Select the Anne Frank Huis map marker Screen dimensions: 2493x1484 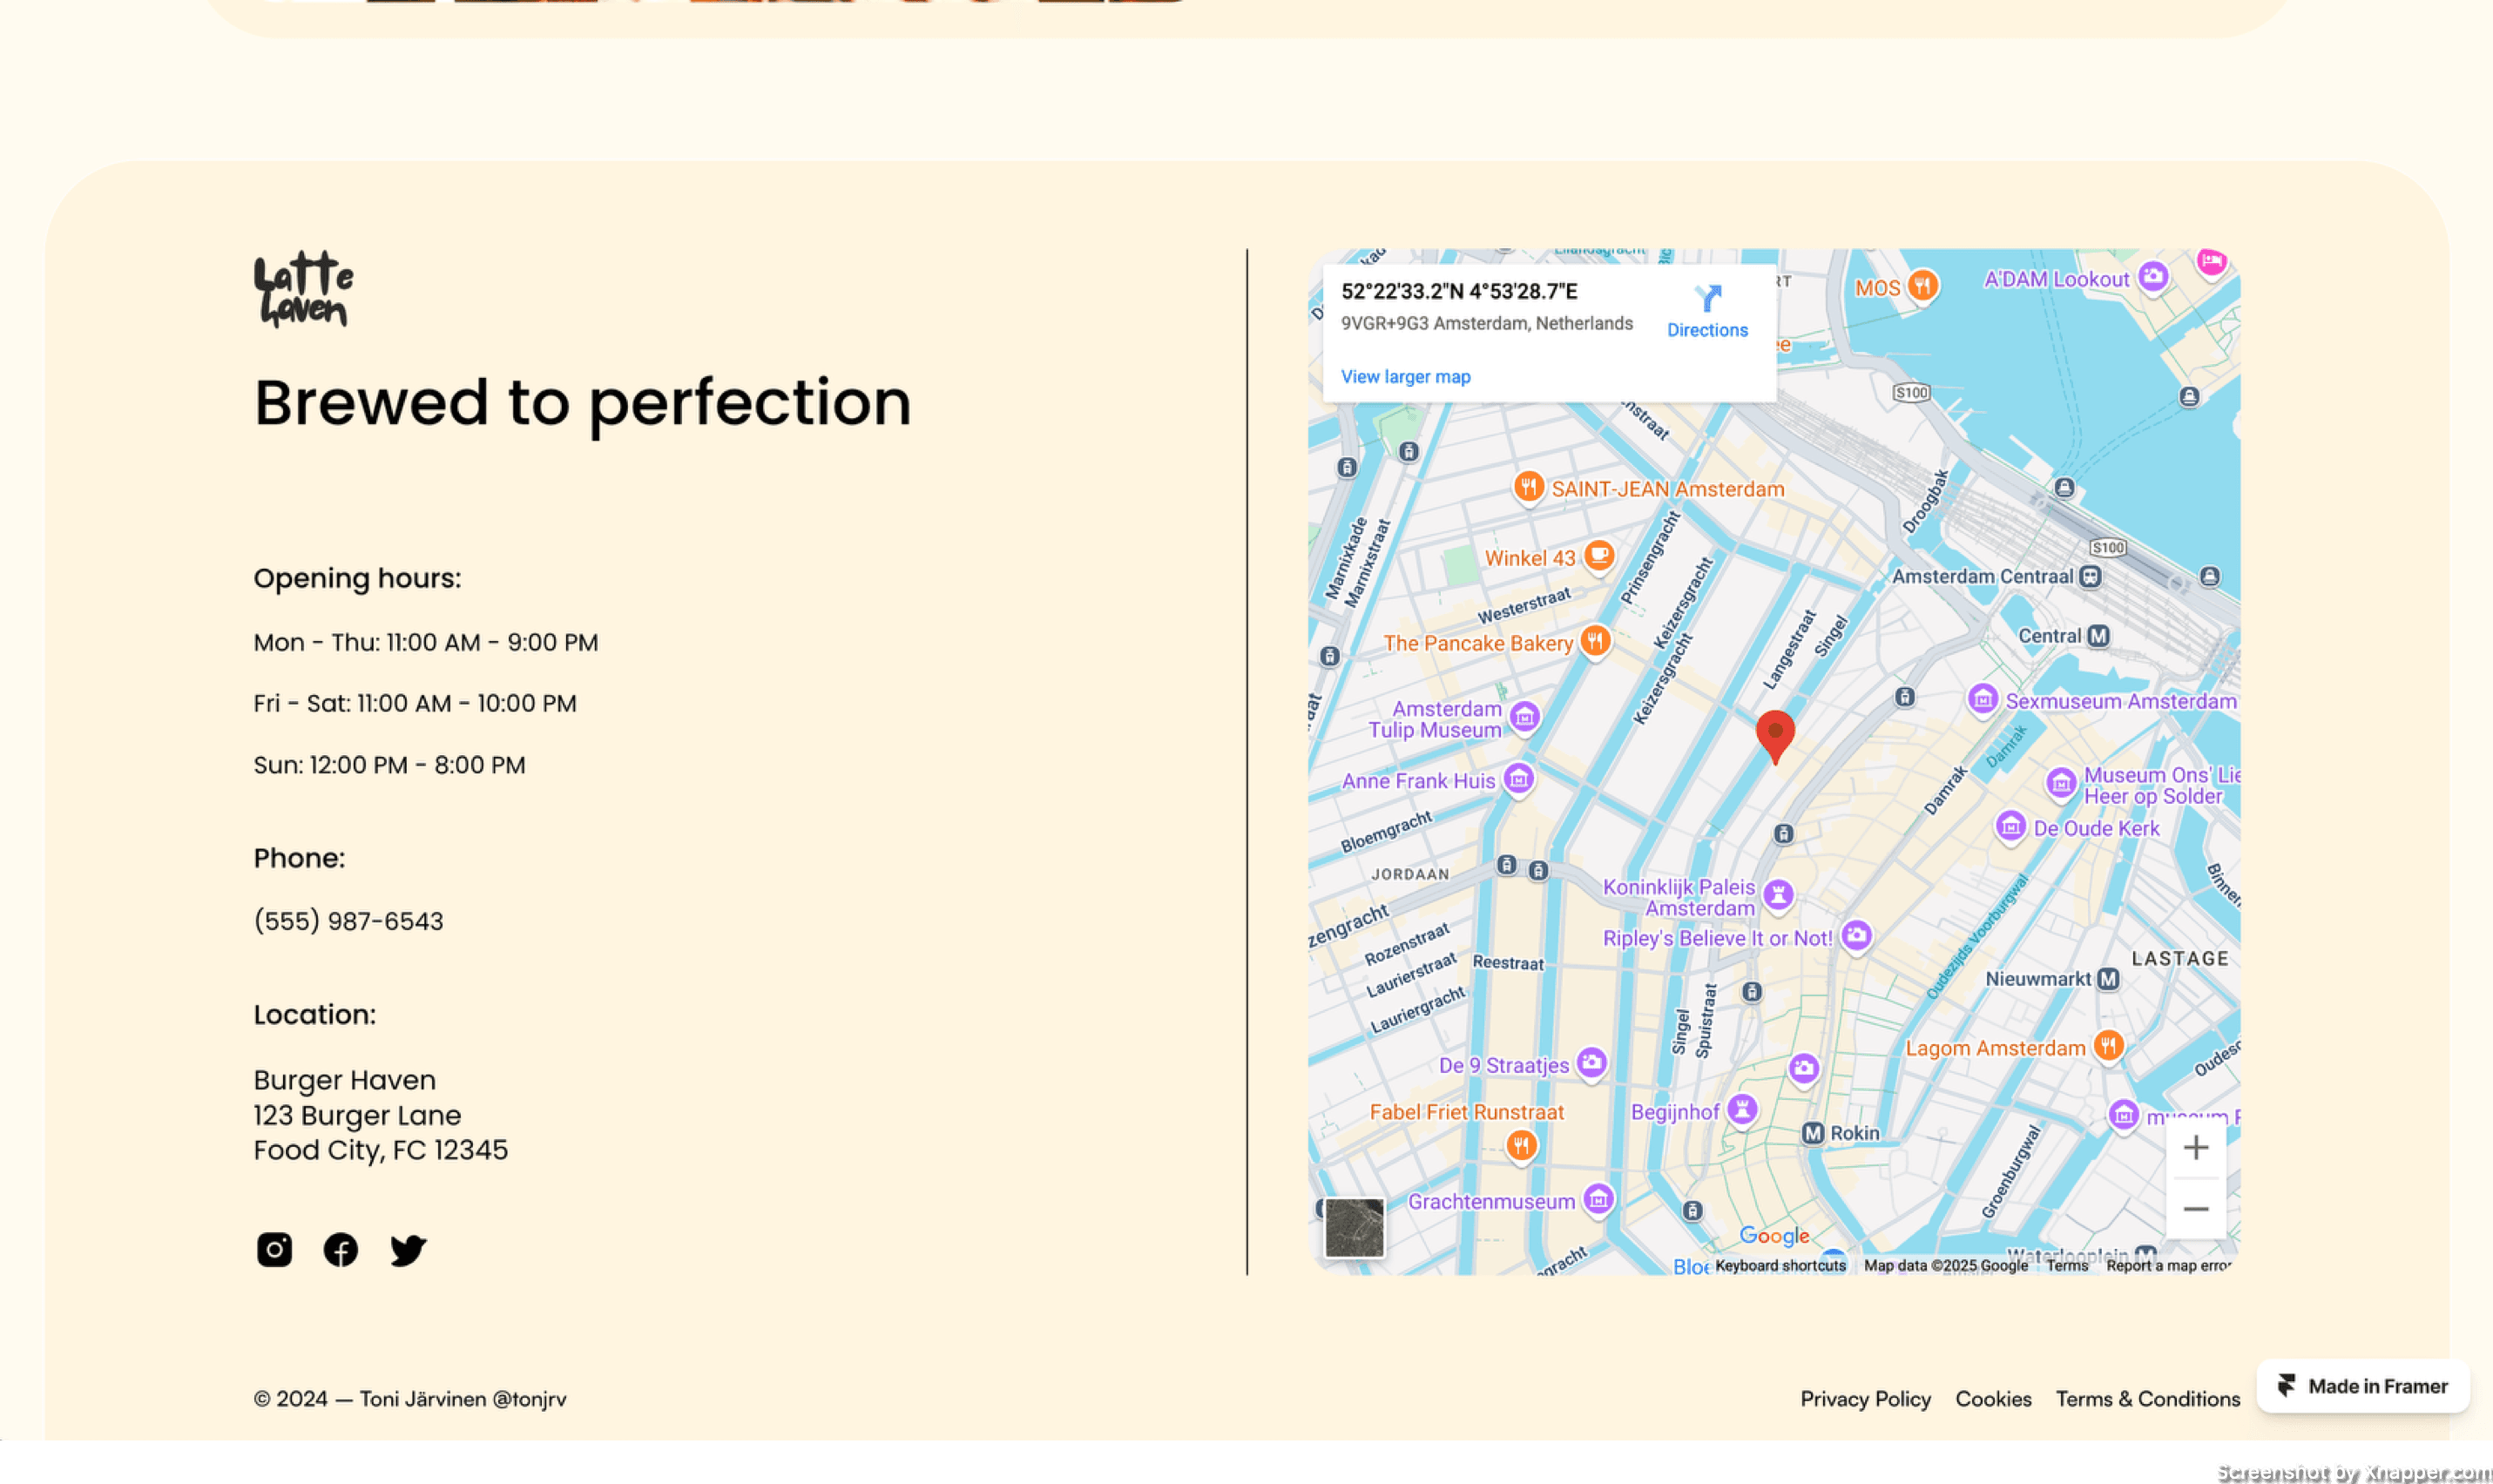tap(1518, 779)
